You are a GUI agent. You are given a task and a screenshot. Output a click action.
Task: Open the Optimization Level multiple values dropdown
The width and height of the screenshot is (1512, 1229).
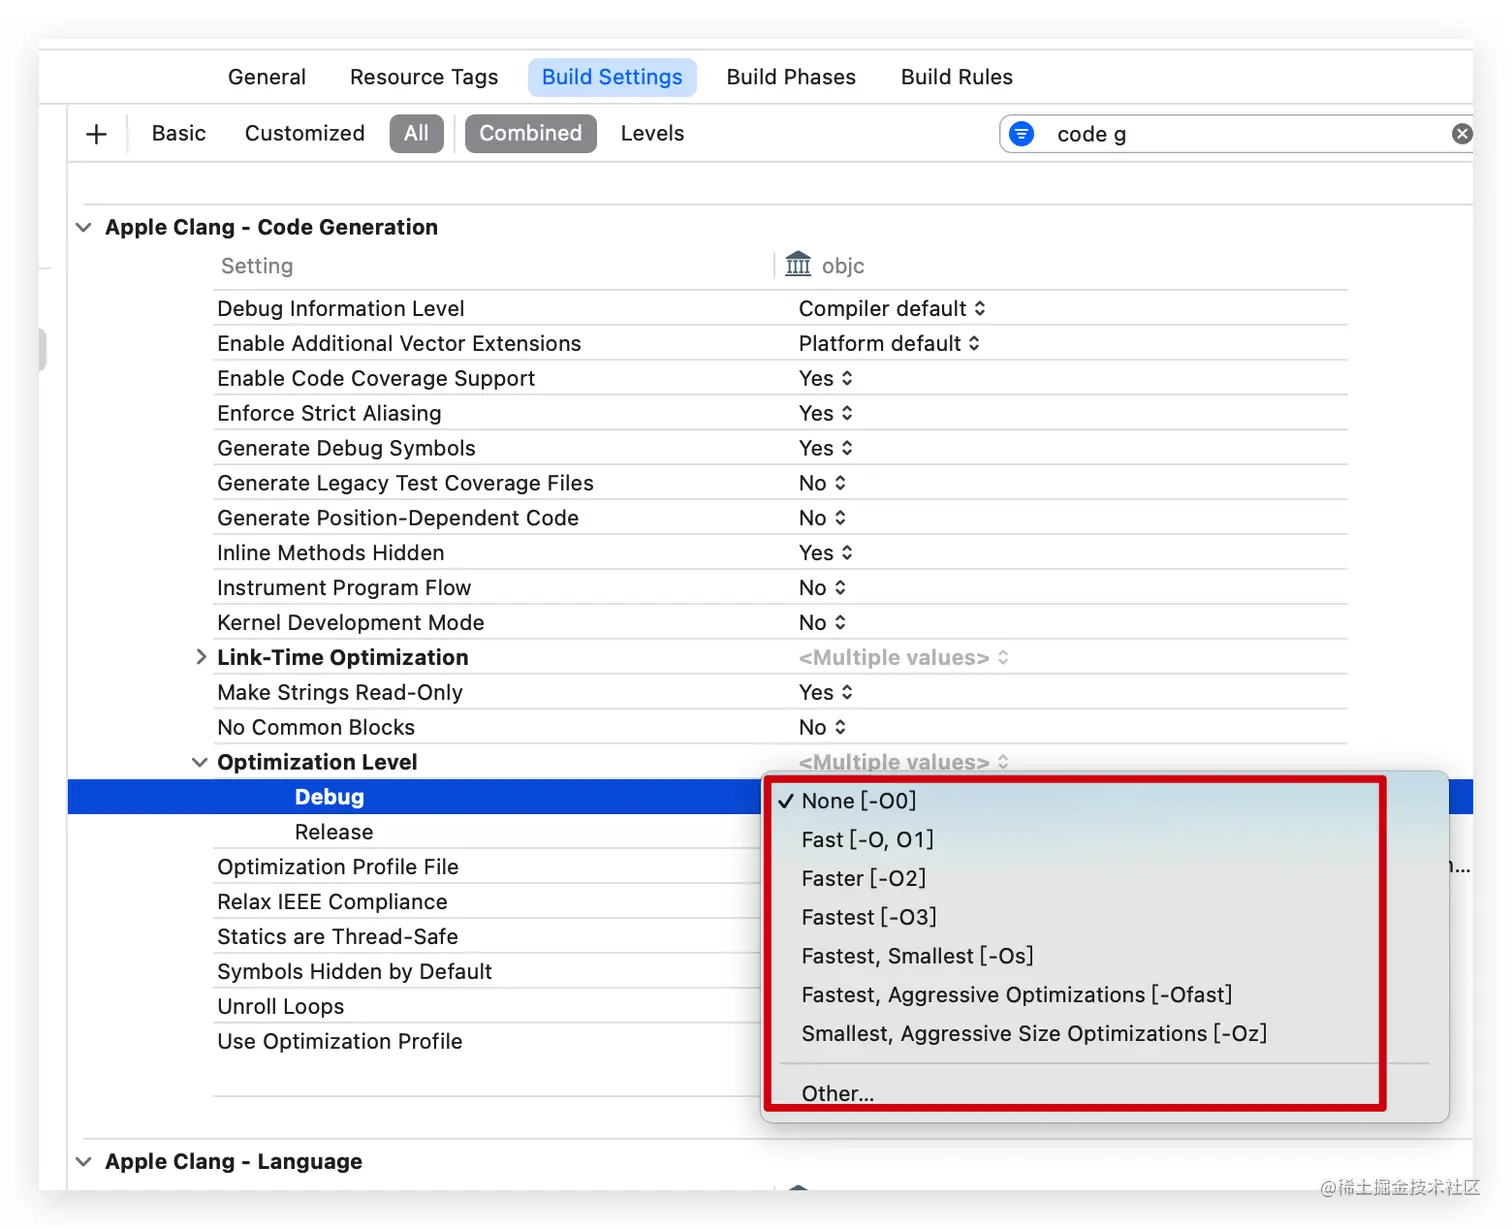pos(904,762)
